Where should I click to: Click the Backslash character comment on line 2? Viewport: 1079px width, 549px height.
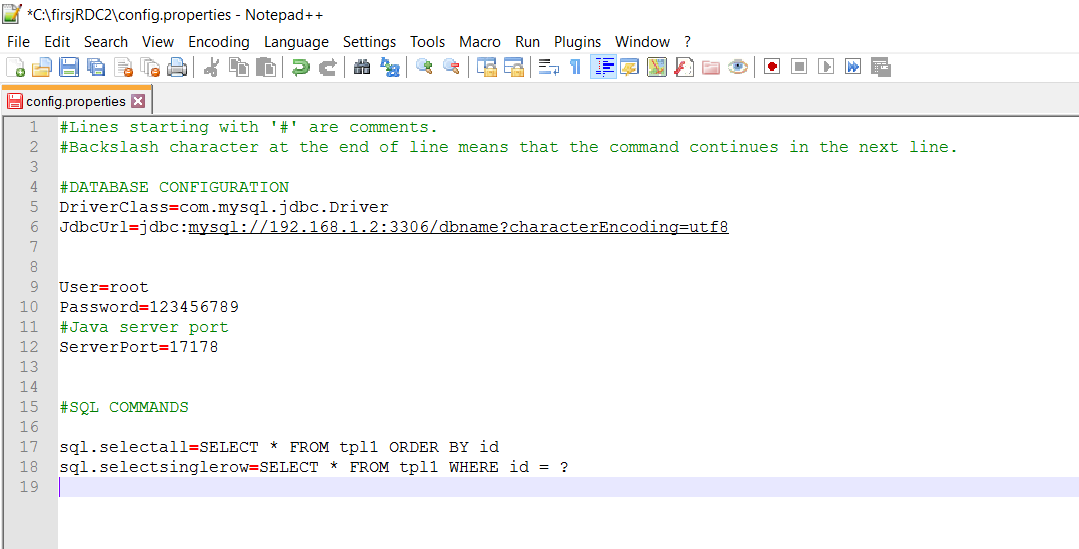(509, 147)
